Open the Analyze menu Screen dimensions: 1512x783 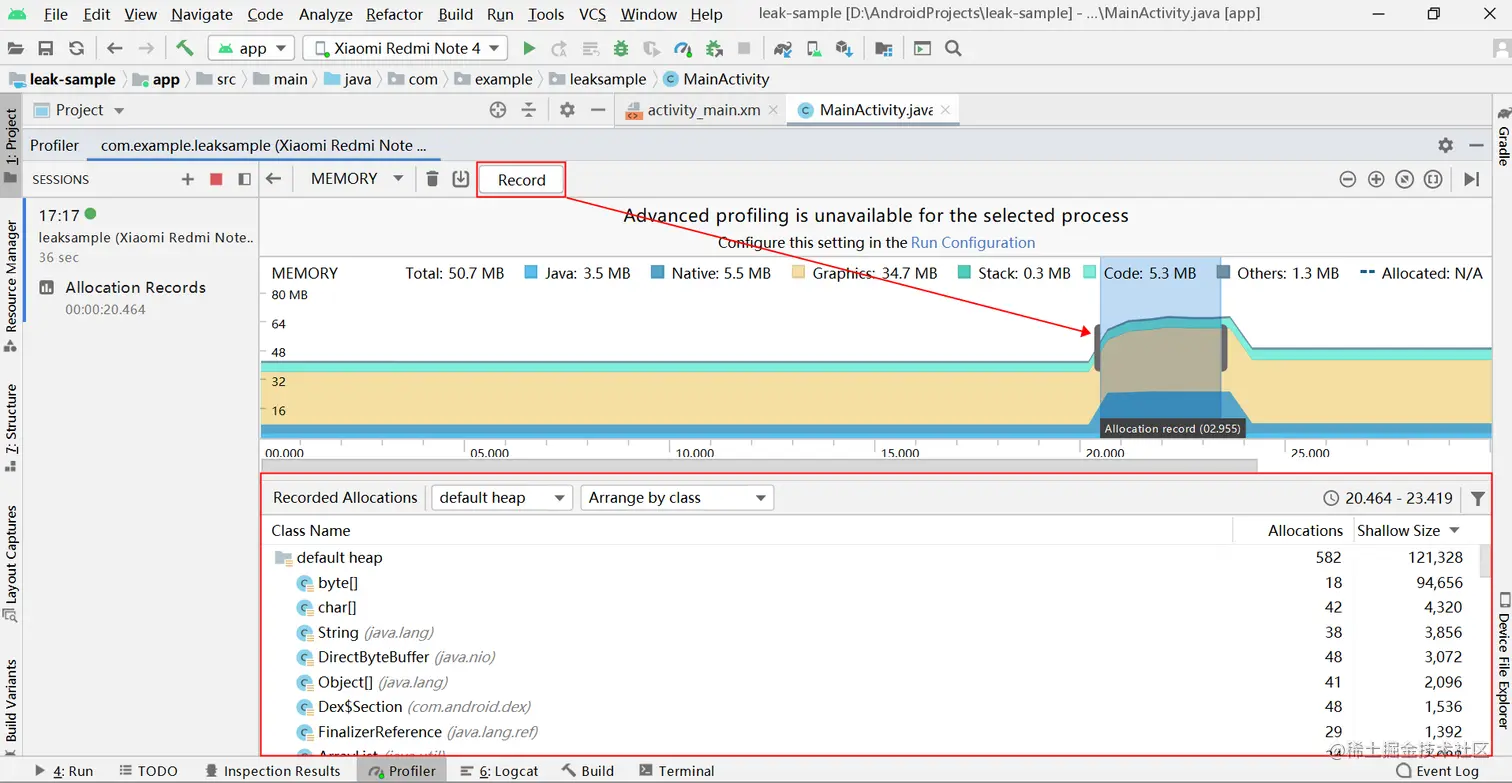325,14
